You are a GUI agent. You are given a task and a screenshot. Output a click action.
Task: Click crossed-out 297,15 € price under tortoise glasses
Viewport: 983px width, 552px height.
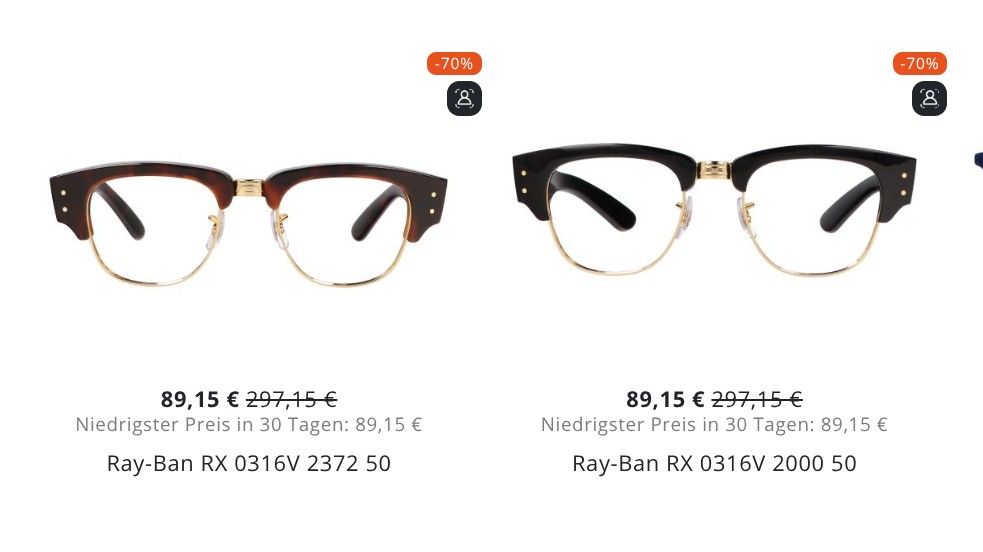292,399
